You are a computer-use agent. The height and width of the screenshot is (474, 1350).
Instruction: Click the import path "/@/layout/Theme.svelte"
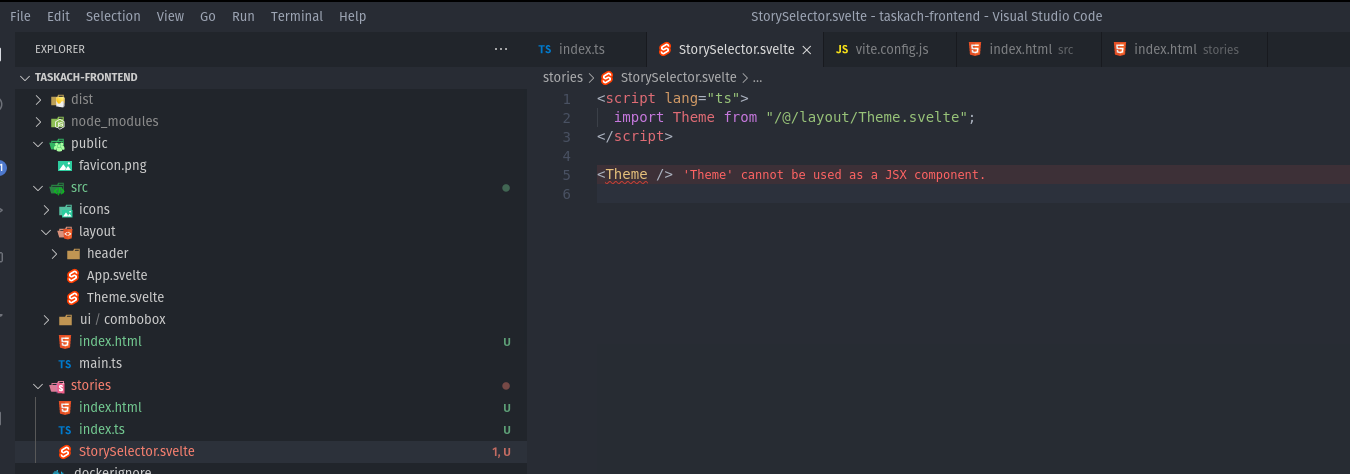pyautogui.click(x=866, y=117)
